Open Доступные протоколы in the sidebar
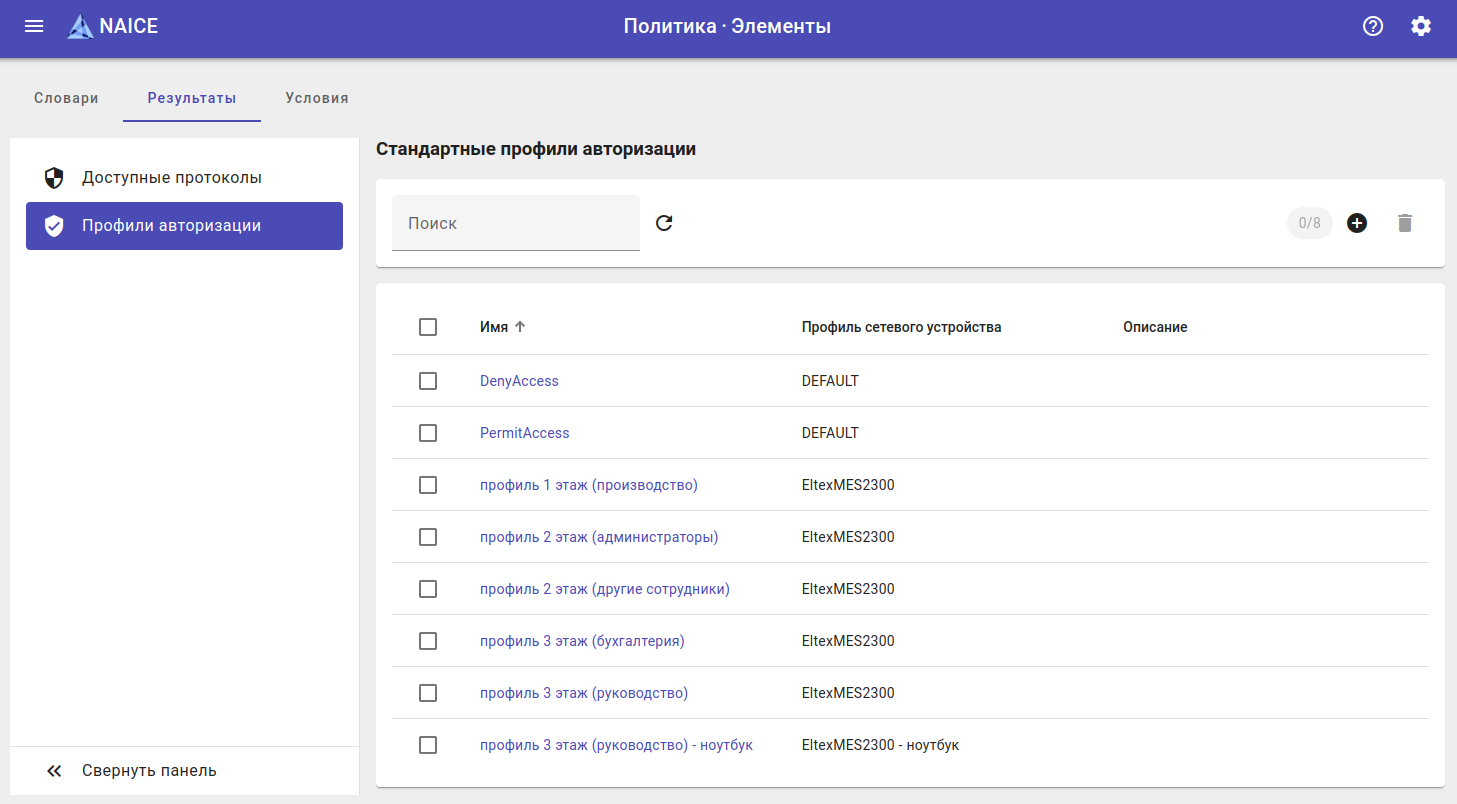Screen dimensions: 1457x804 tap(172, 178)
